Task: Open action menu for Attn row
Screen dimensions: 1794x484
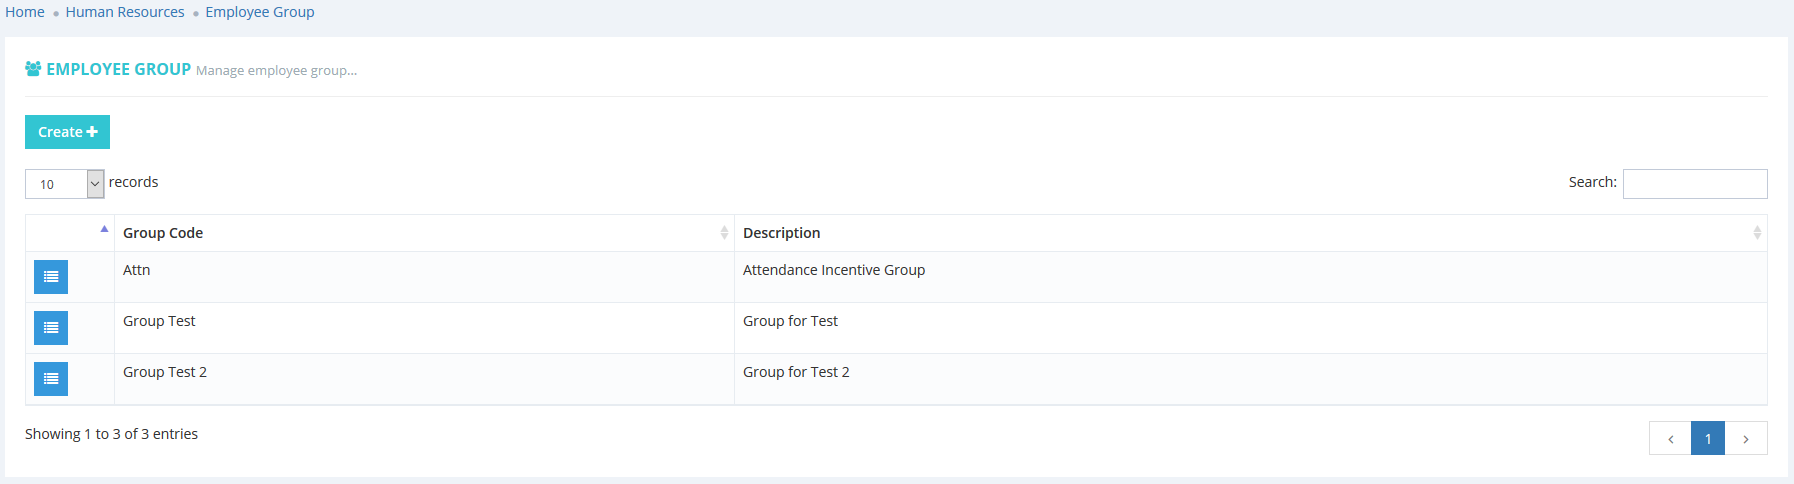Action: click(51, 277)
